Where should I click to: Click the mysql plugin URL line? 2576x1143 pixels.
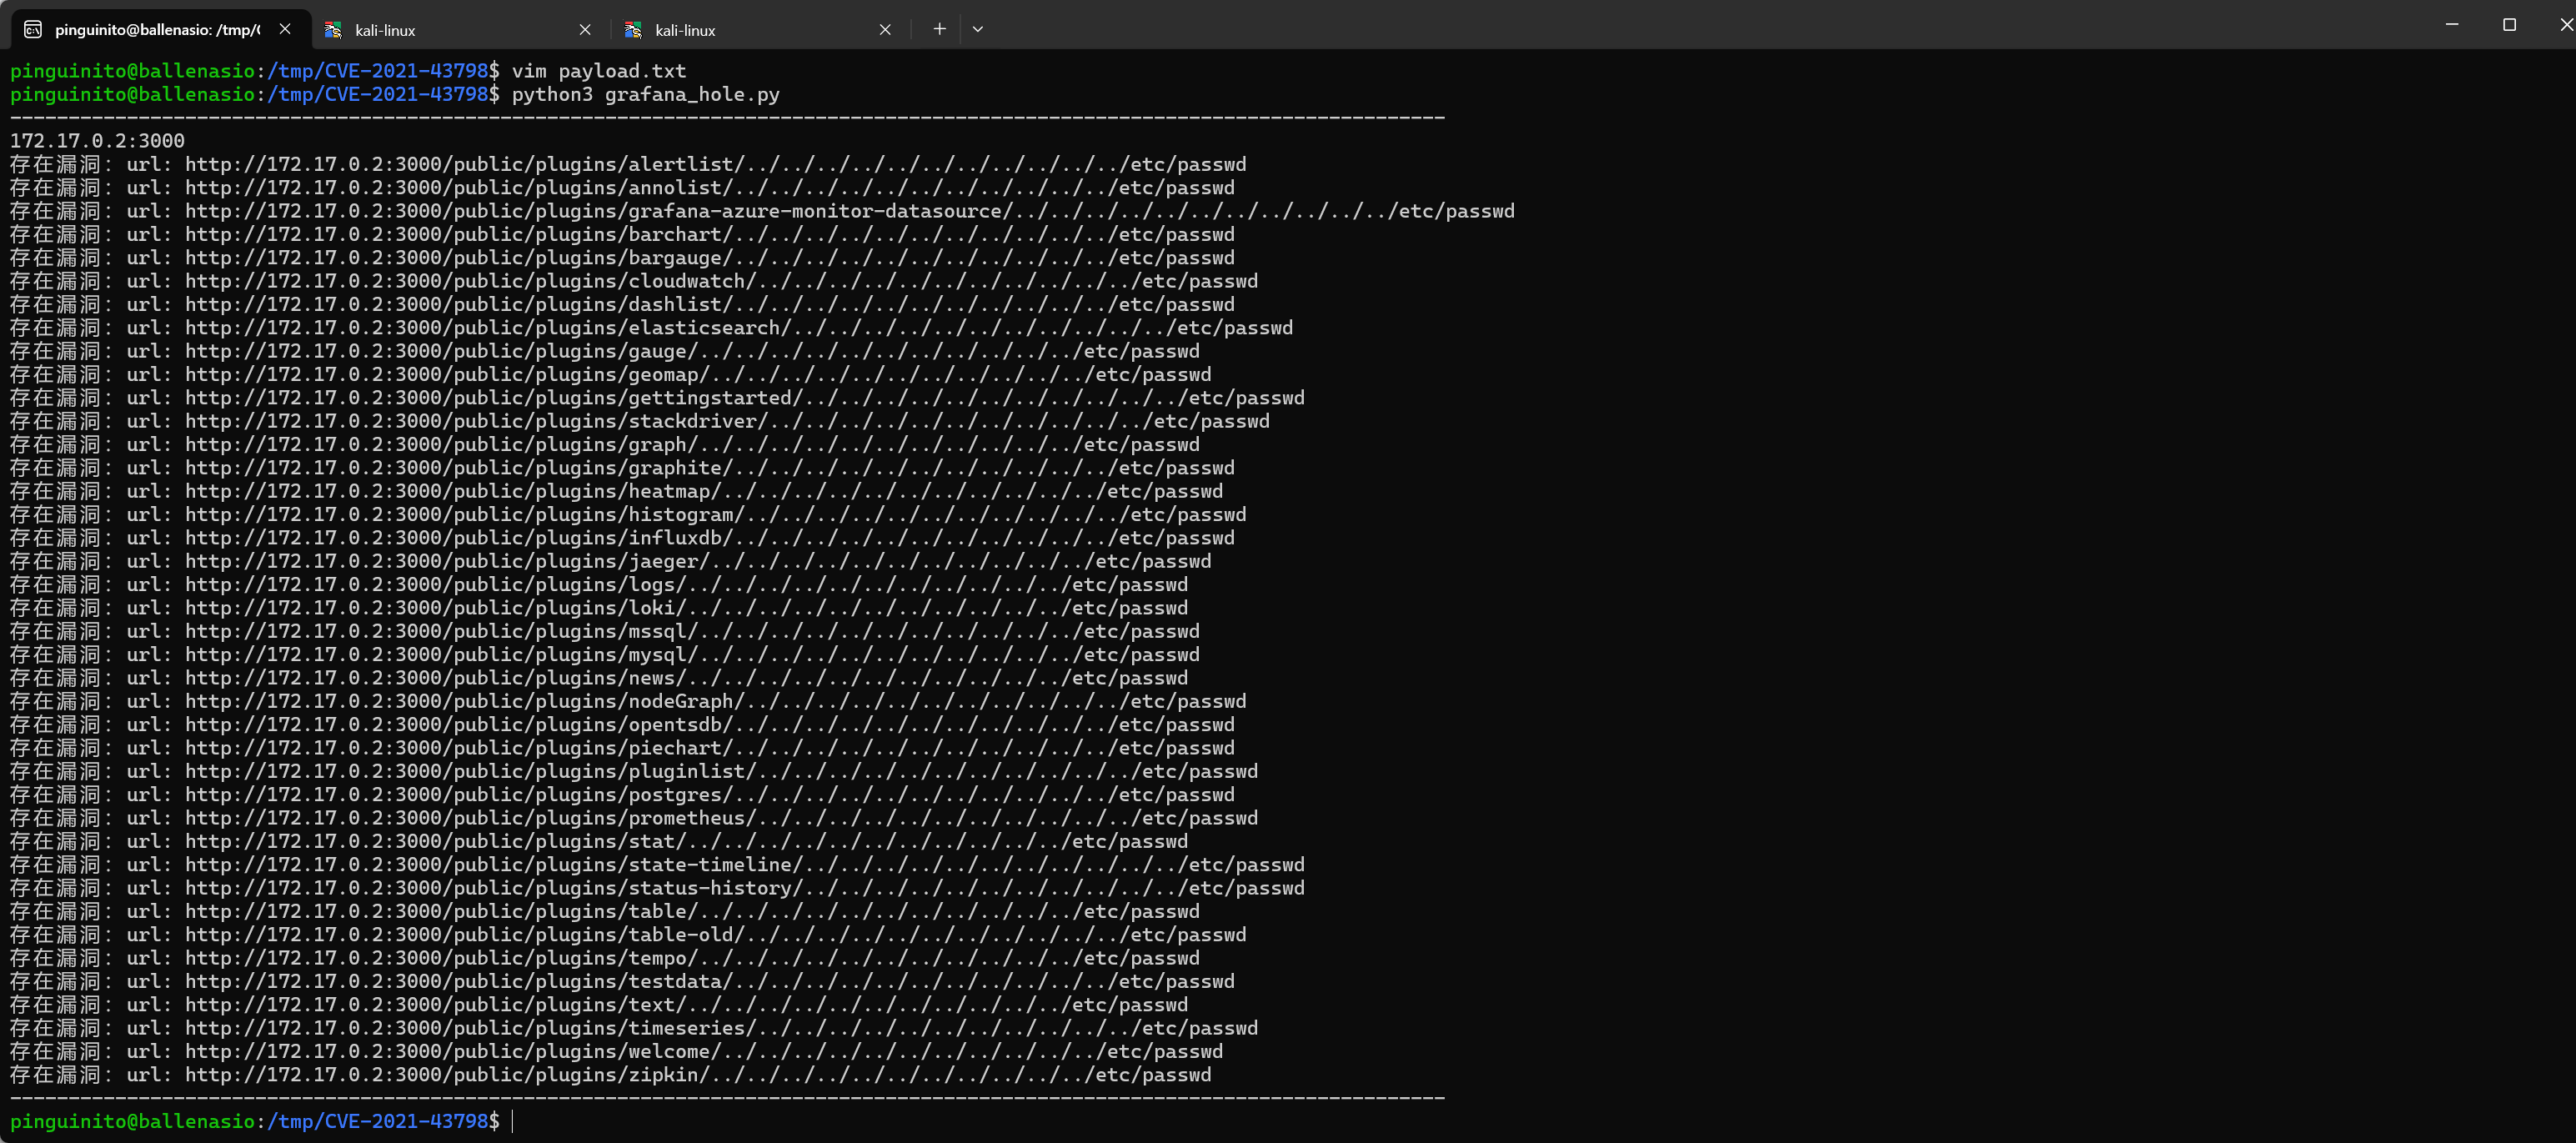point(605,654)
